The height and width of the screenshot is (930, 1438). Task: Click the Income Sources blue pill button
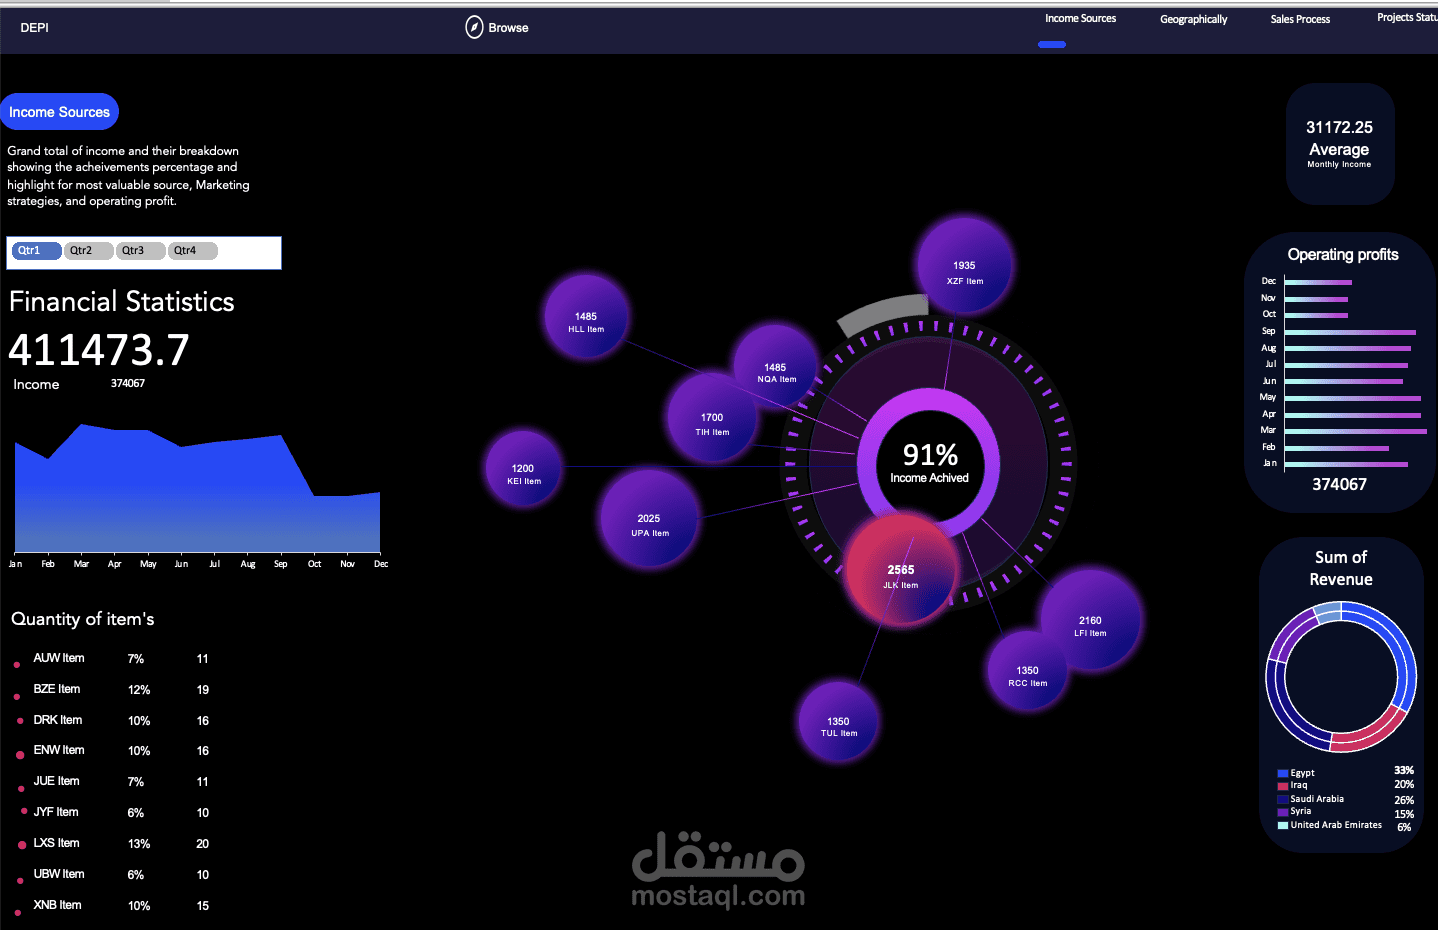59,112
